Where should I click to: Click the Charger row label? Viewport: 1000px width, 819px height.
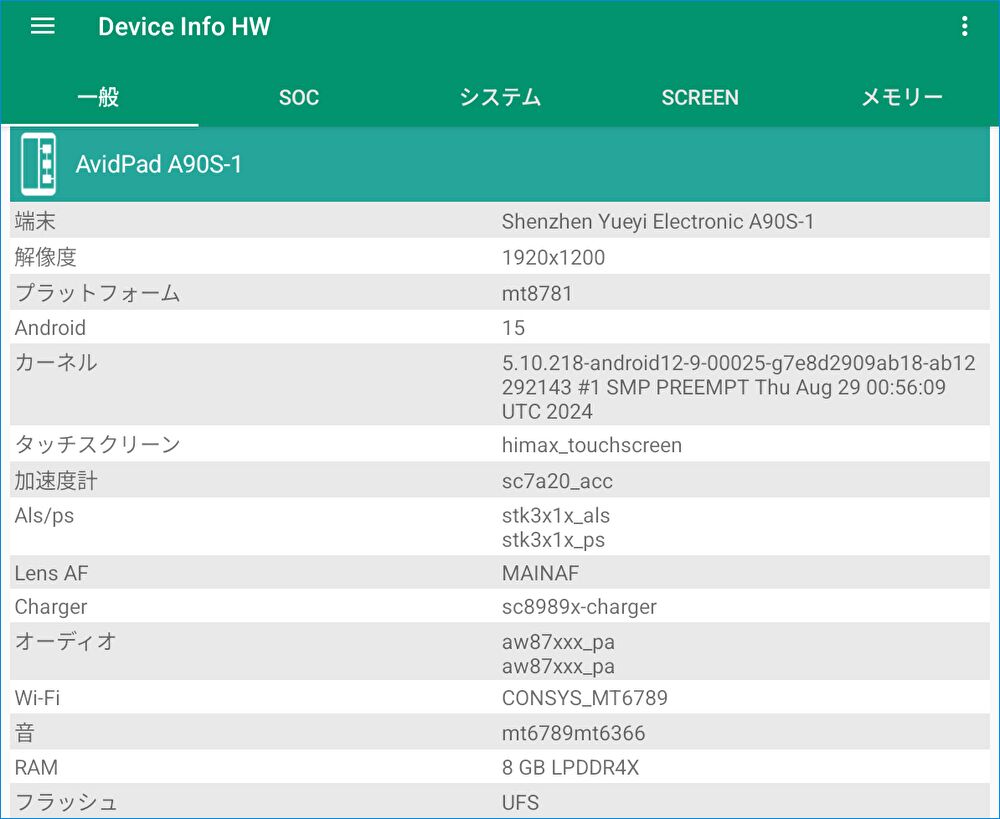click(51, 607)
